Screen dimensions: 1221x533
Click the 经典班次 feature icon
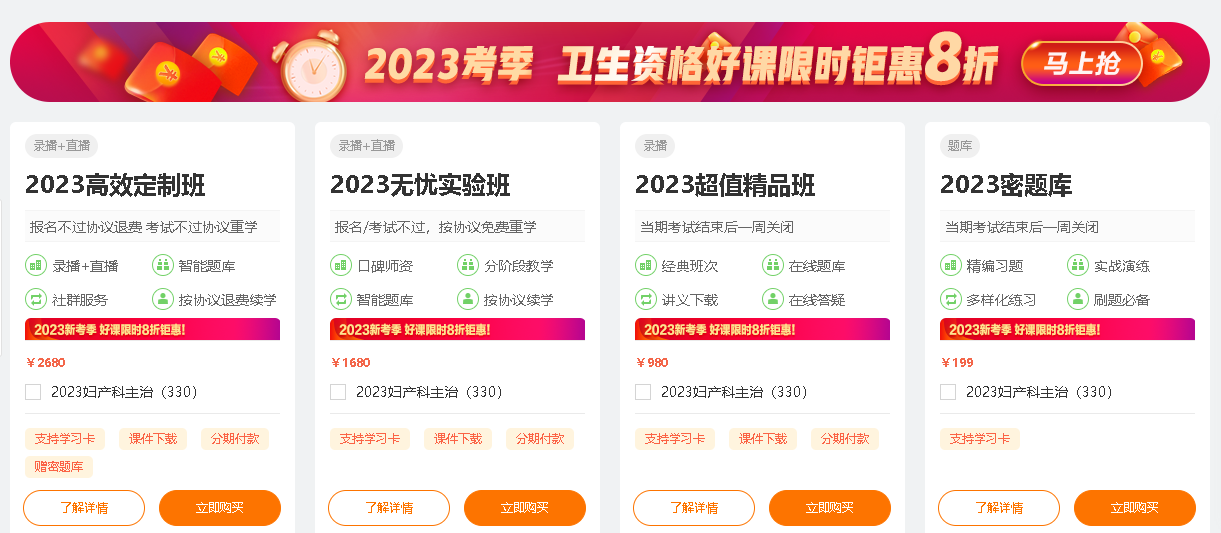(x=646, y=265)
